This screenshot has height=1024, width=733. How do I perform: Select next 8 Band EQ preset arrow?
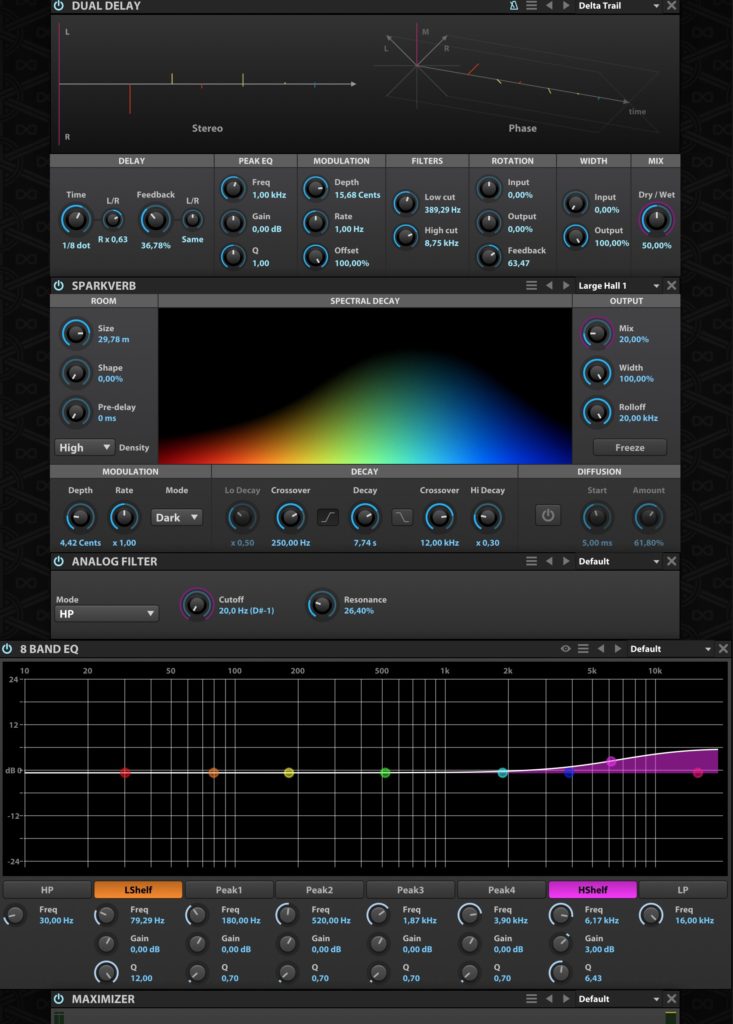coord(617,648)
